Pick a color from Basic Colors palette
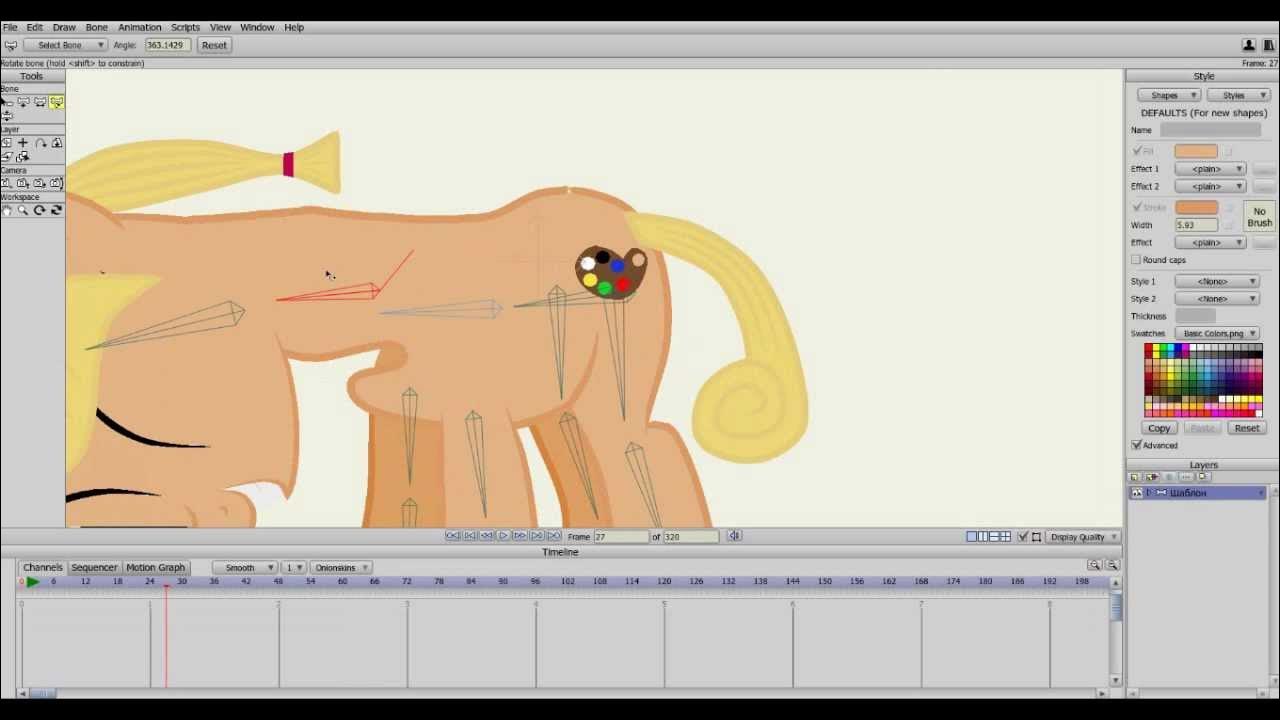Viewport: 1280px width, 720px height. (1203, 380)
